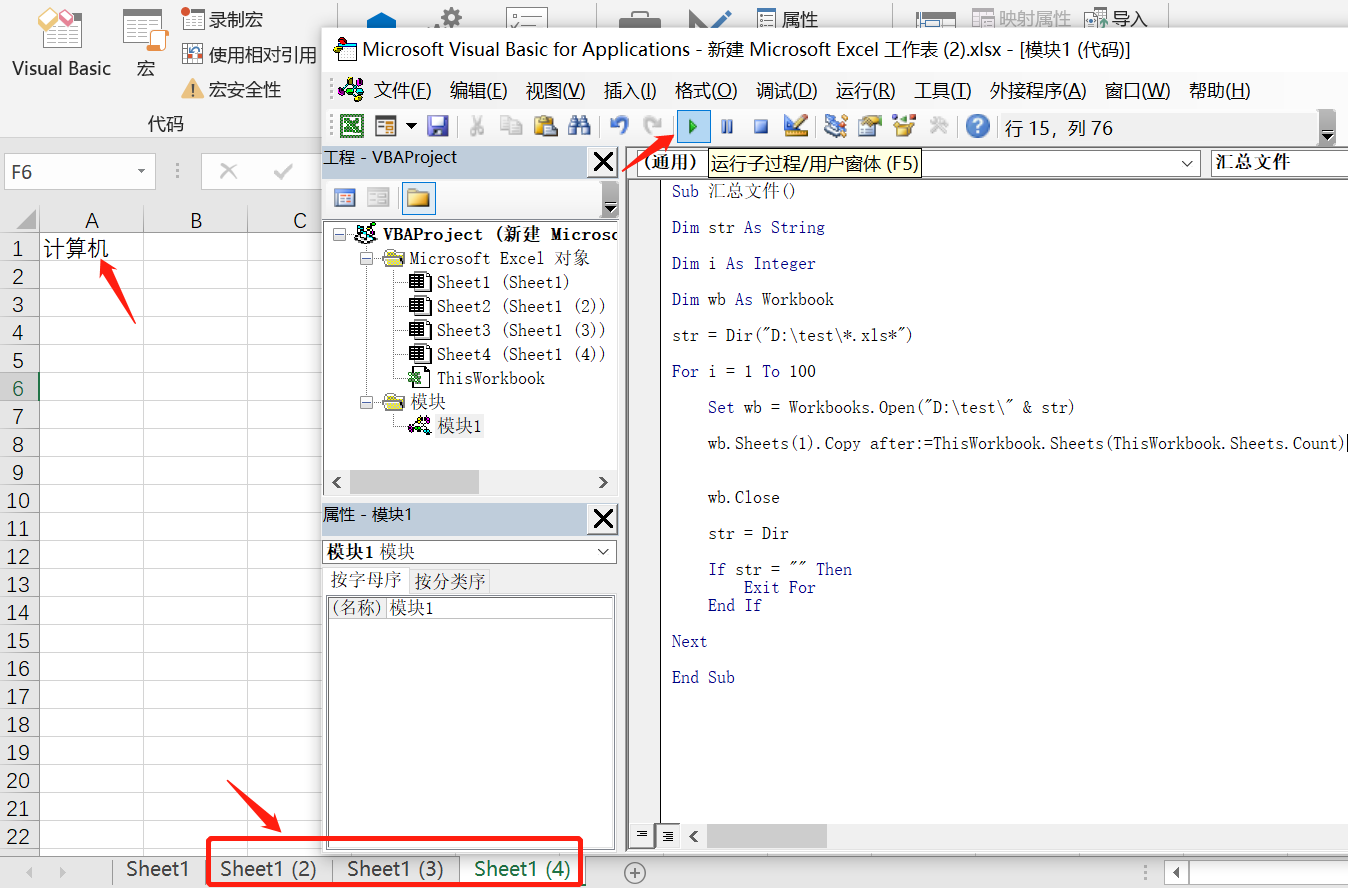Collapse the VBAProject tree node
The height and width of the screenshot is (888, 1348).
click(x=339, y=233)
